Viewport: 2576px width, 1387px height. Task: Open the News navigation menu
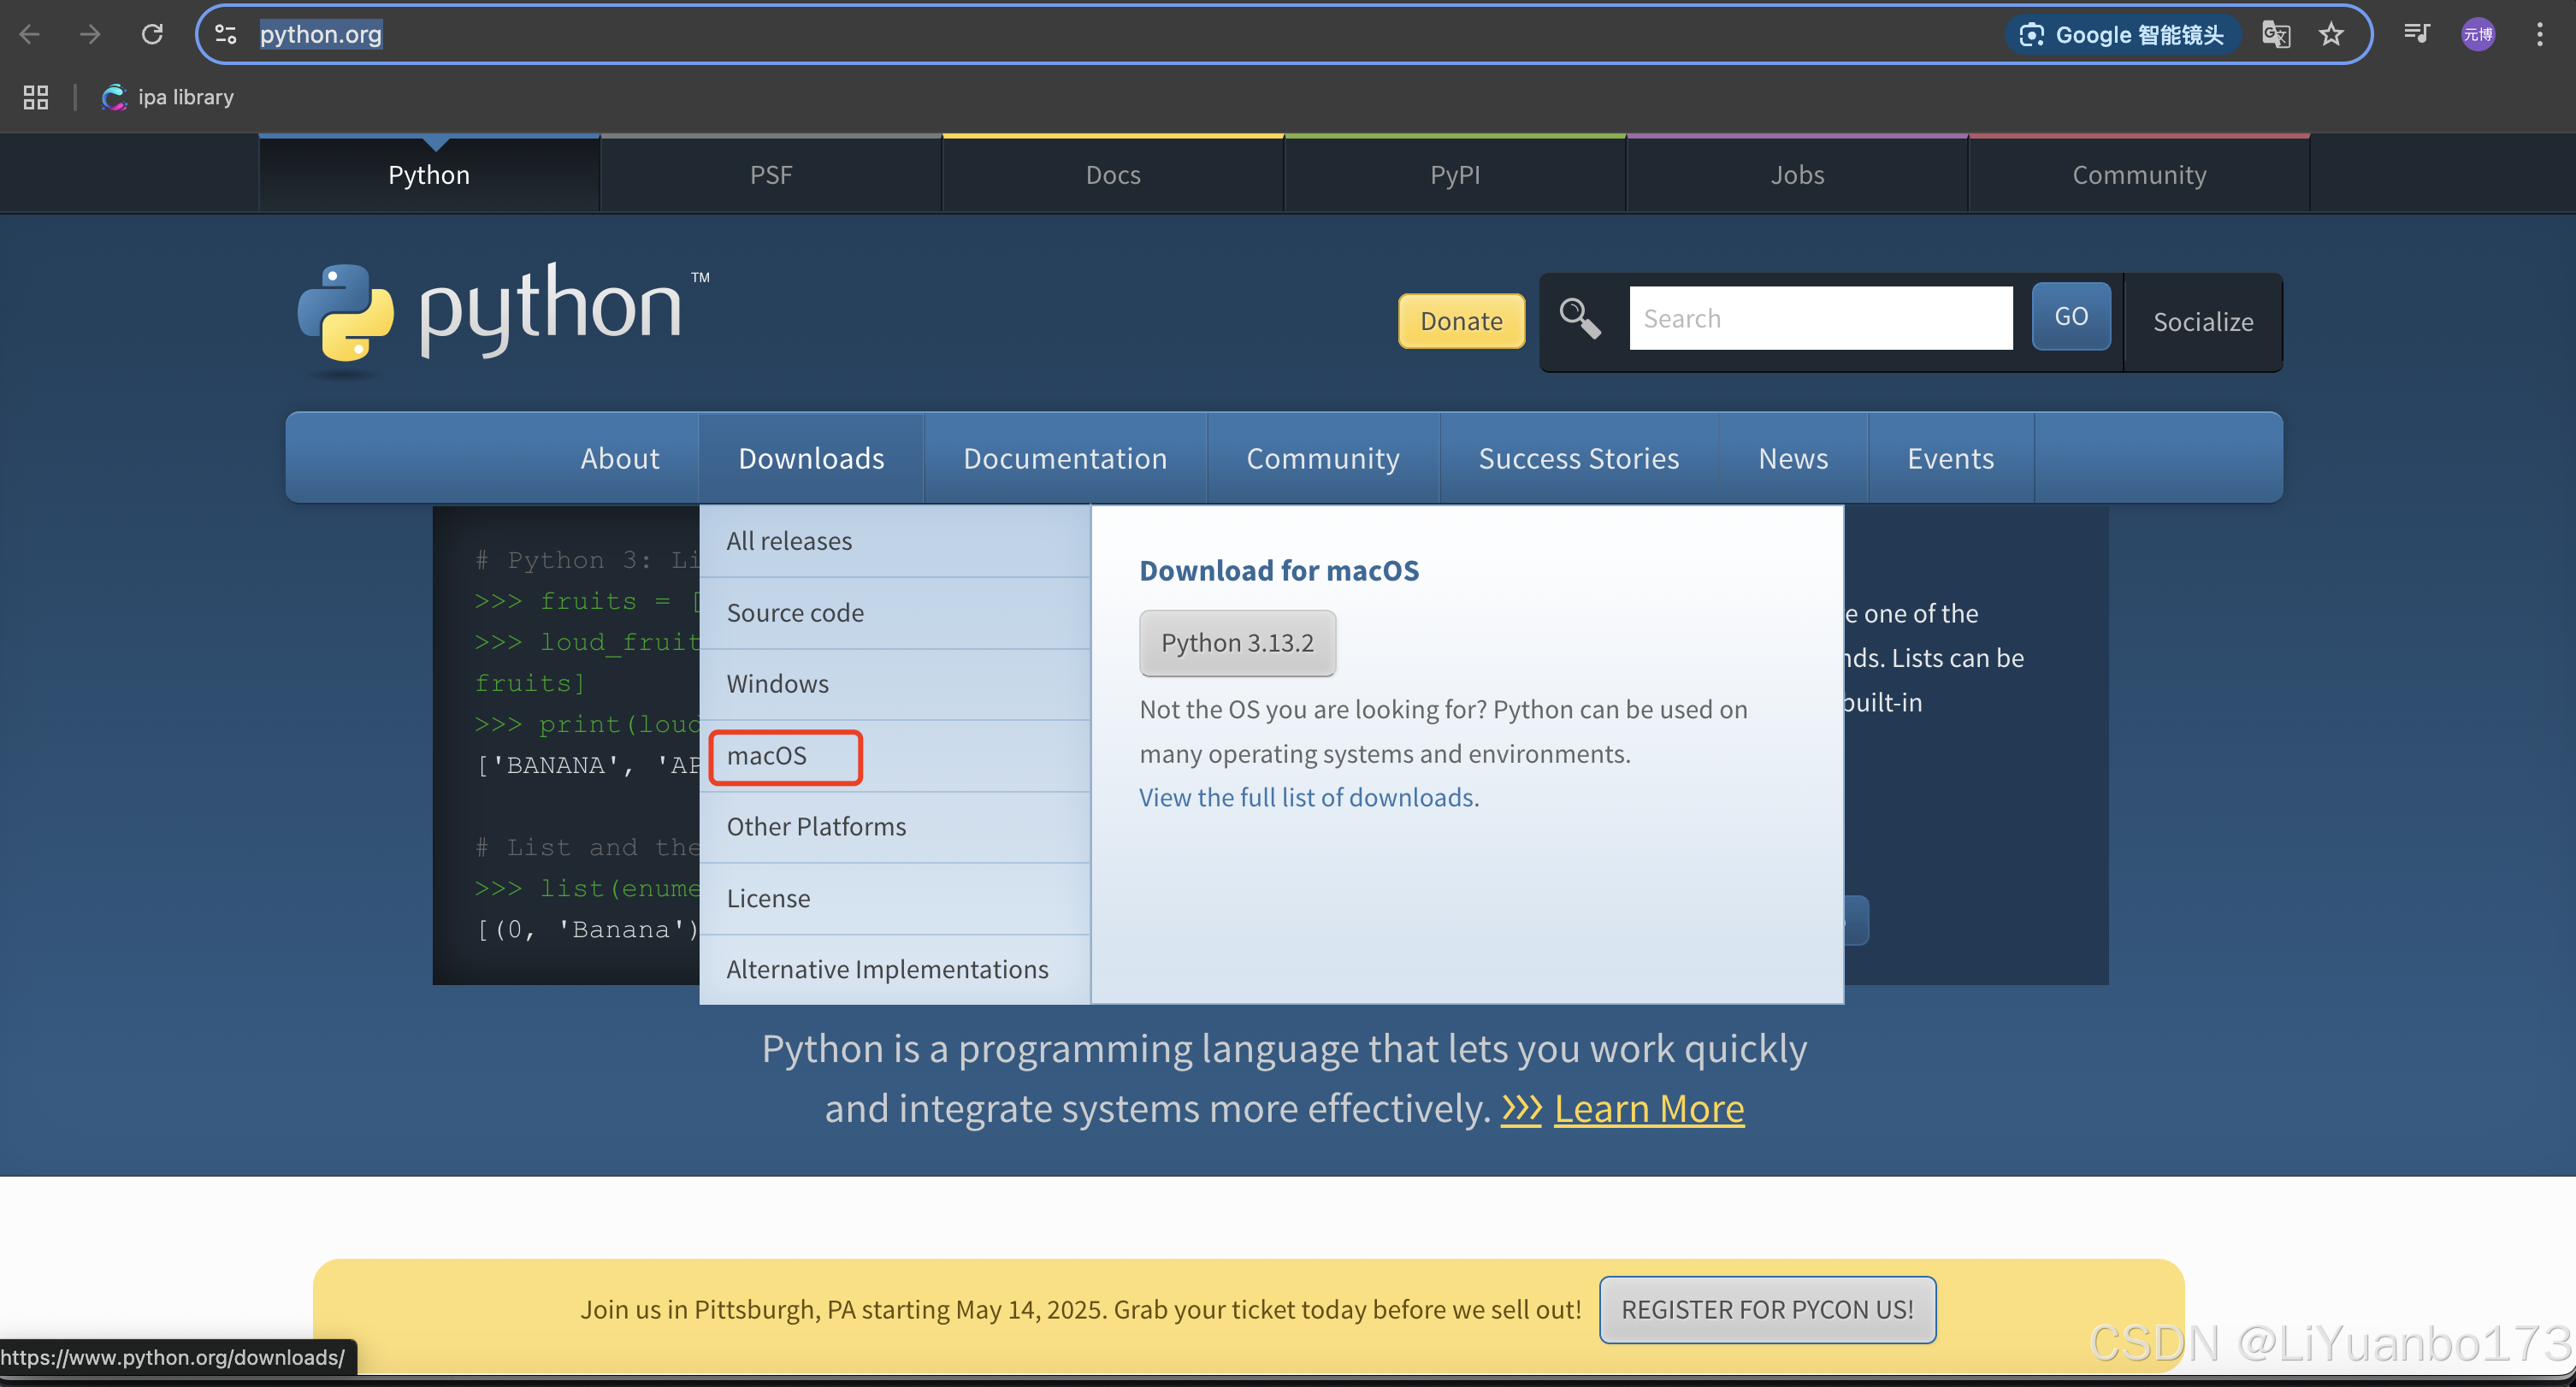[1793, 458]
